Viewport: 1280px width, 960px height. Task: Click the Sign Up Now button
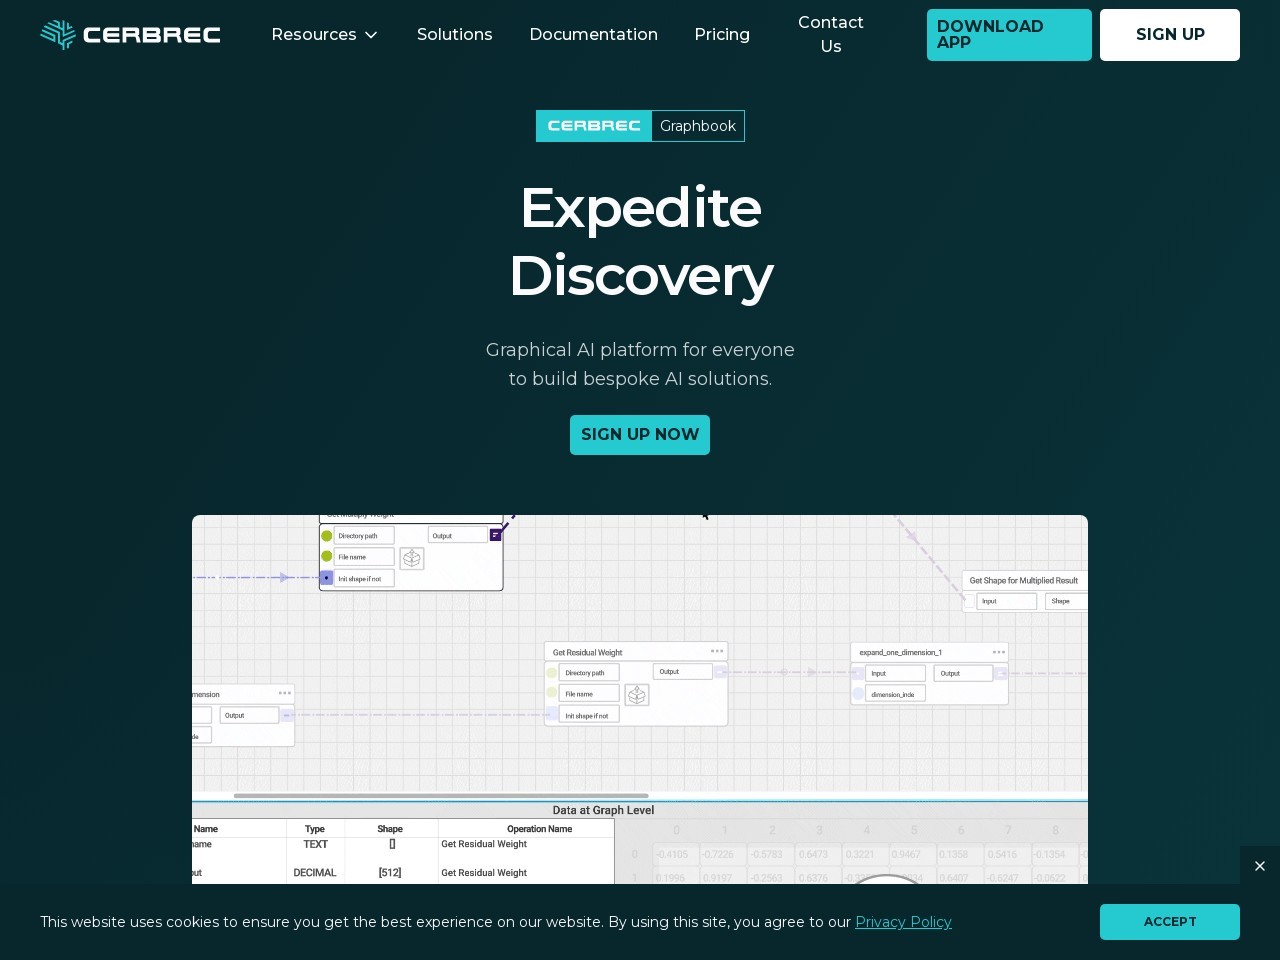pos(640,435)
